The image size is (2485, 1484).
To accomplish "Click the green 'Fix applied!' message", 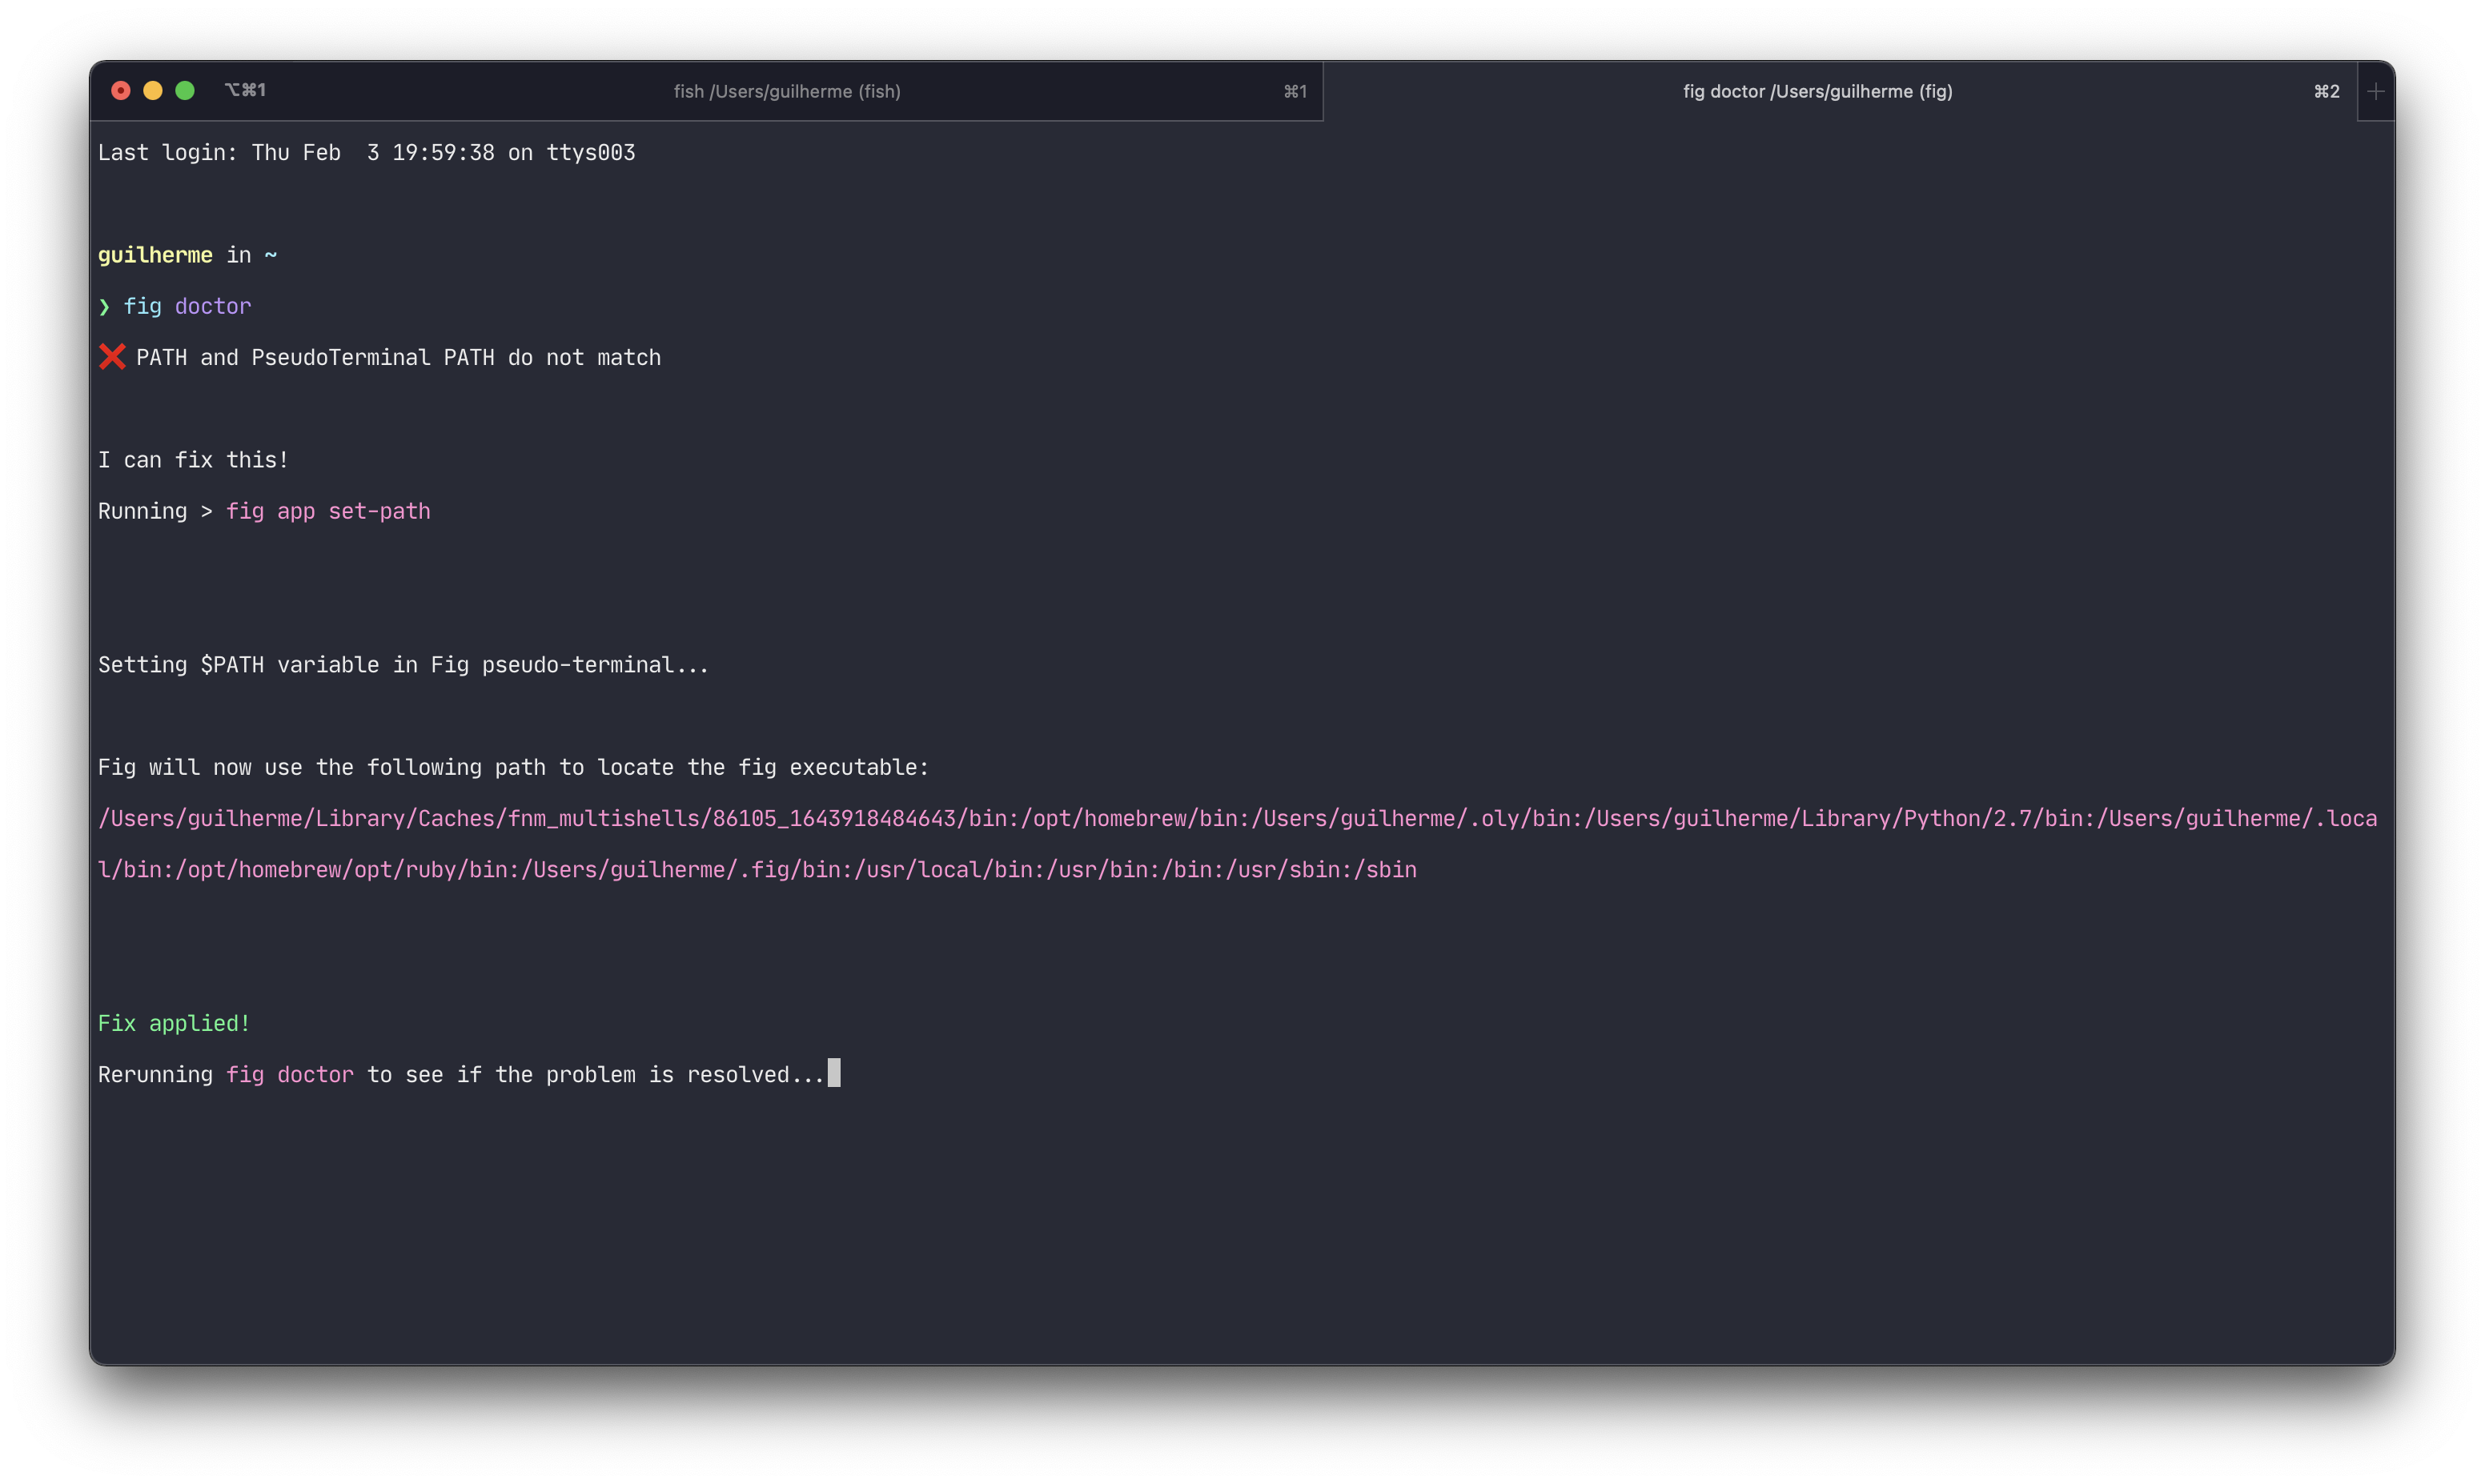I will (x=174, y=1023).
